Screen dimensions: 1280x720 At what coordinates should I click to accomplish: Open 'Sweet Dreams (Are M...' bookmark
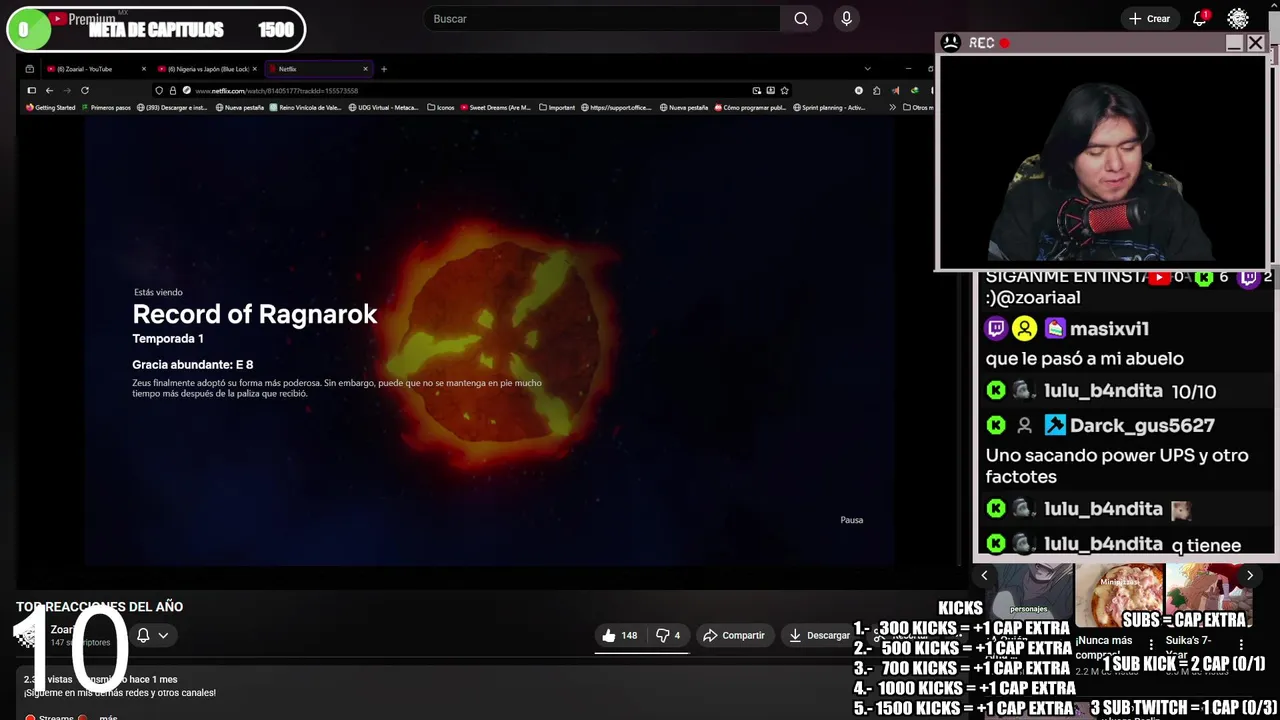496,107
